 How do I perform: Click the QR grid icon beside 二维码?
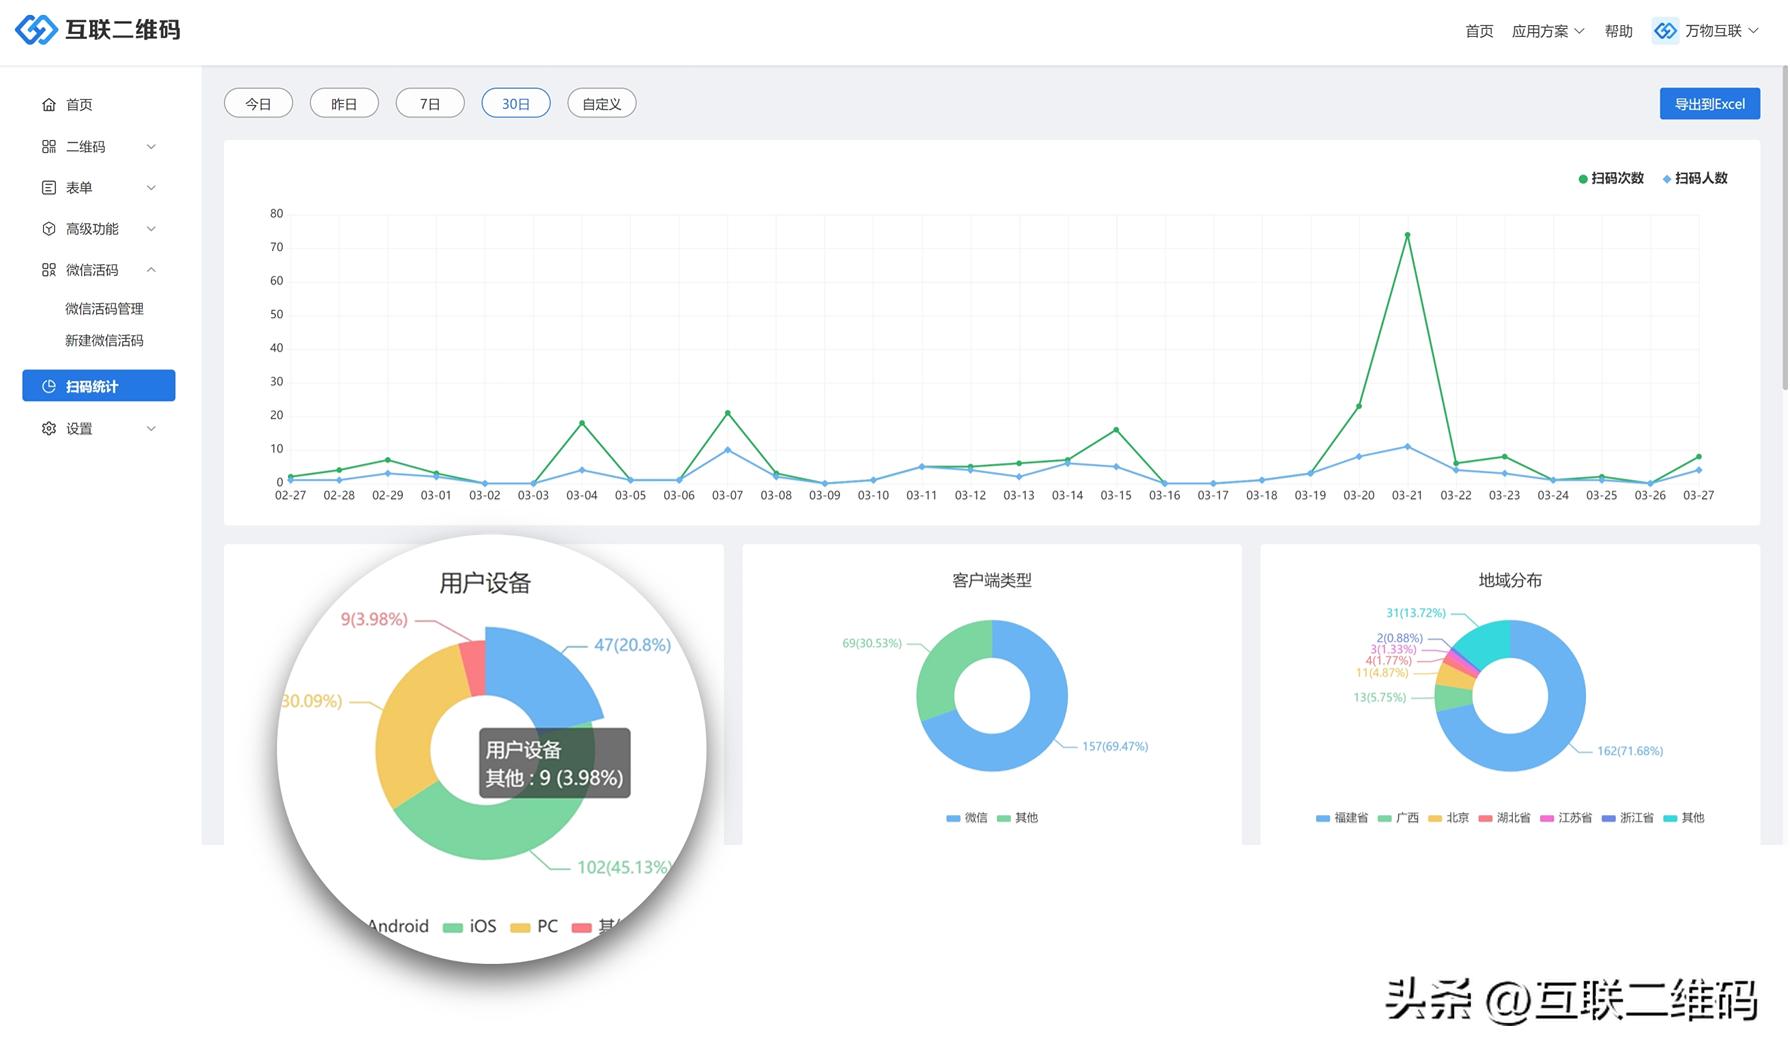[49, 147]
